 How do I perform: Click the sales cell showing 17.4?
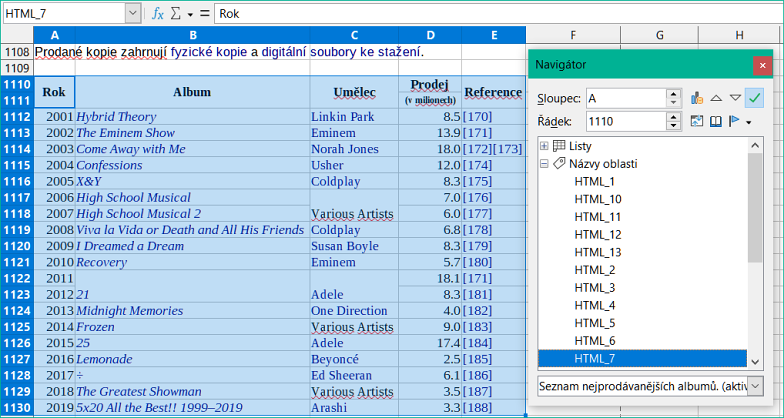tap(430, 343)
